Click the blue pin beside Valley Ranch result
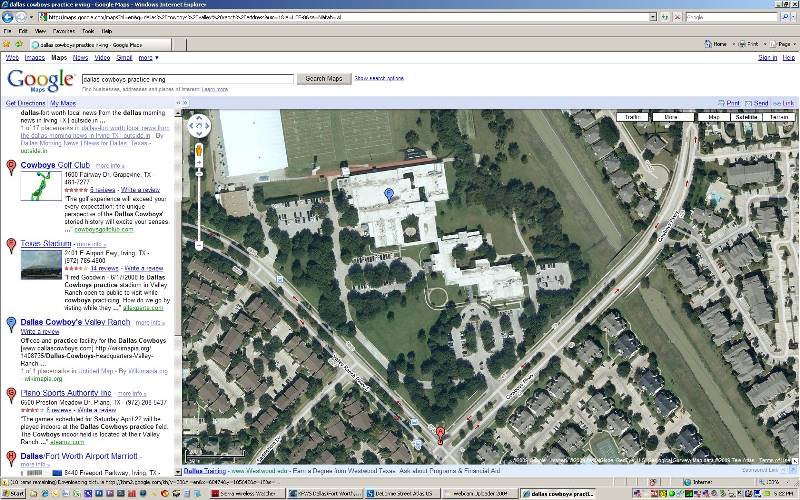Viewport: 800px width, 500px height. click(11, 324)
